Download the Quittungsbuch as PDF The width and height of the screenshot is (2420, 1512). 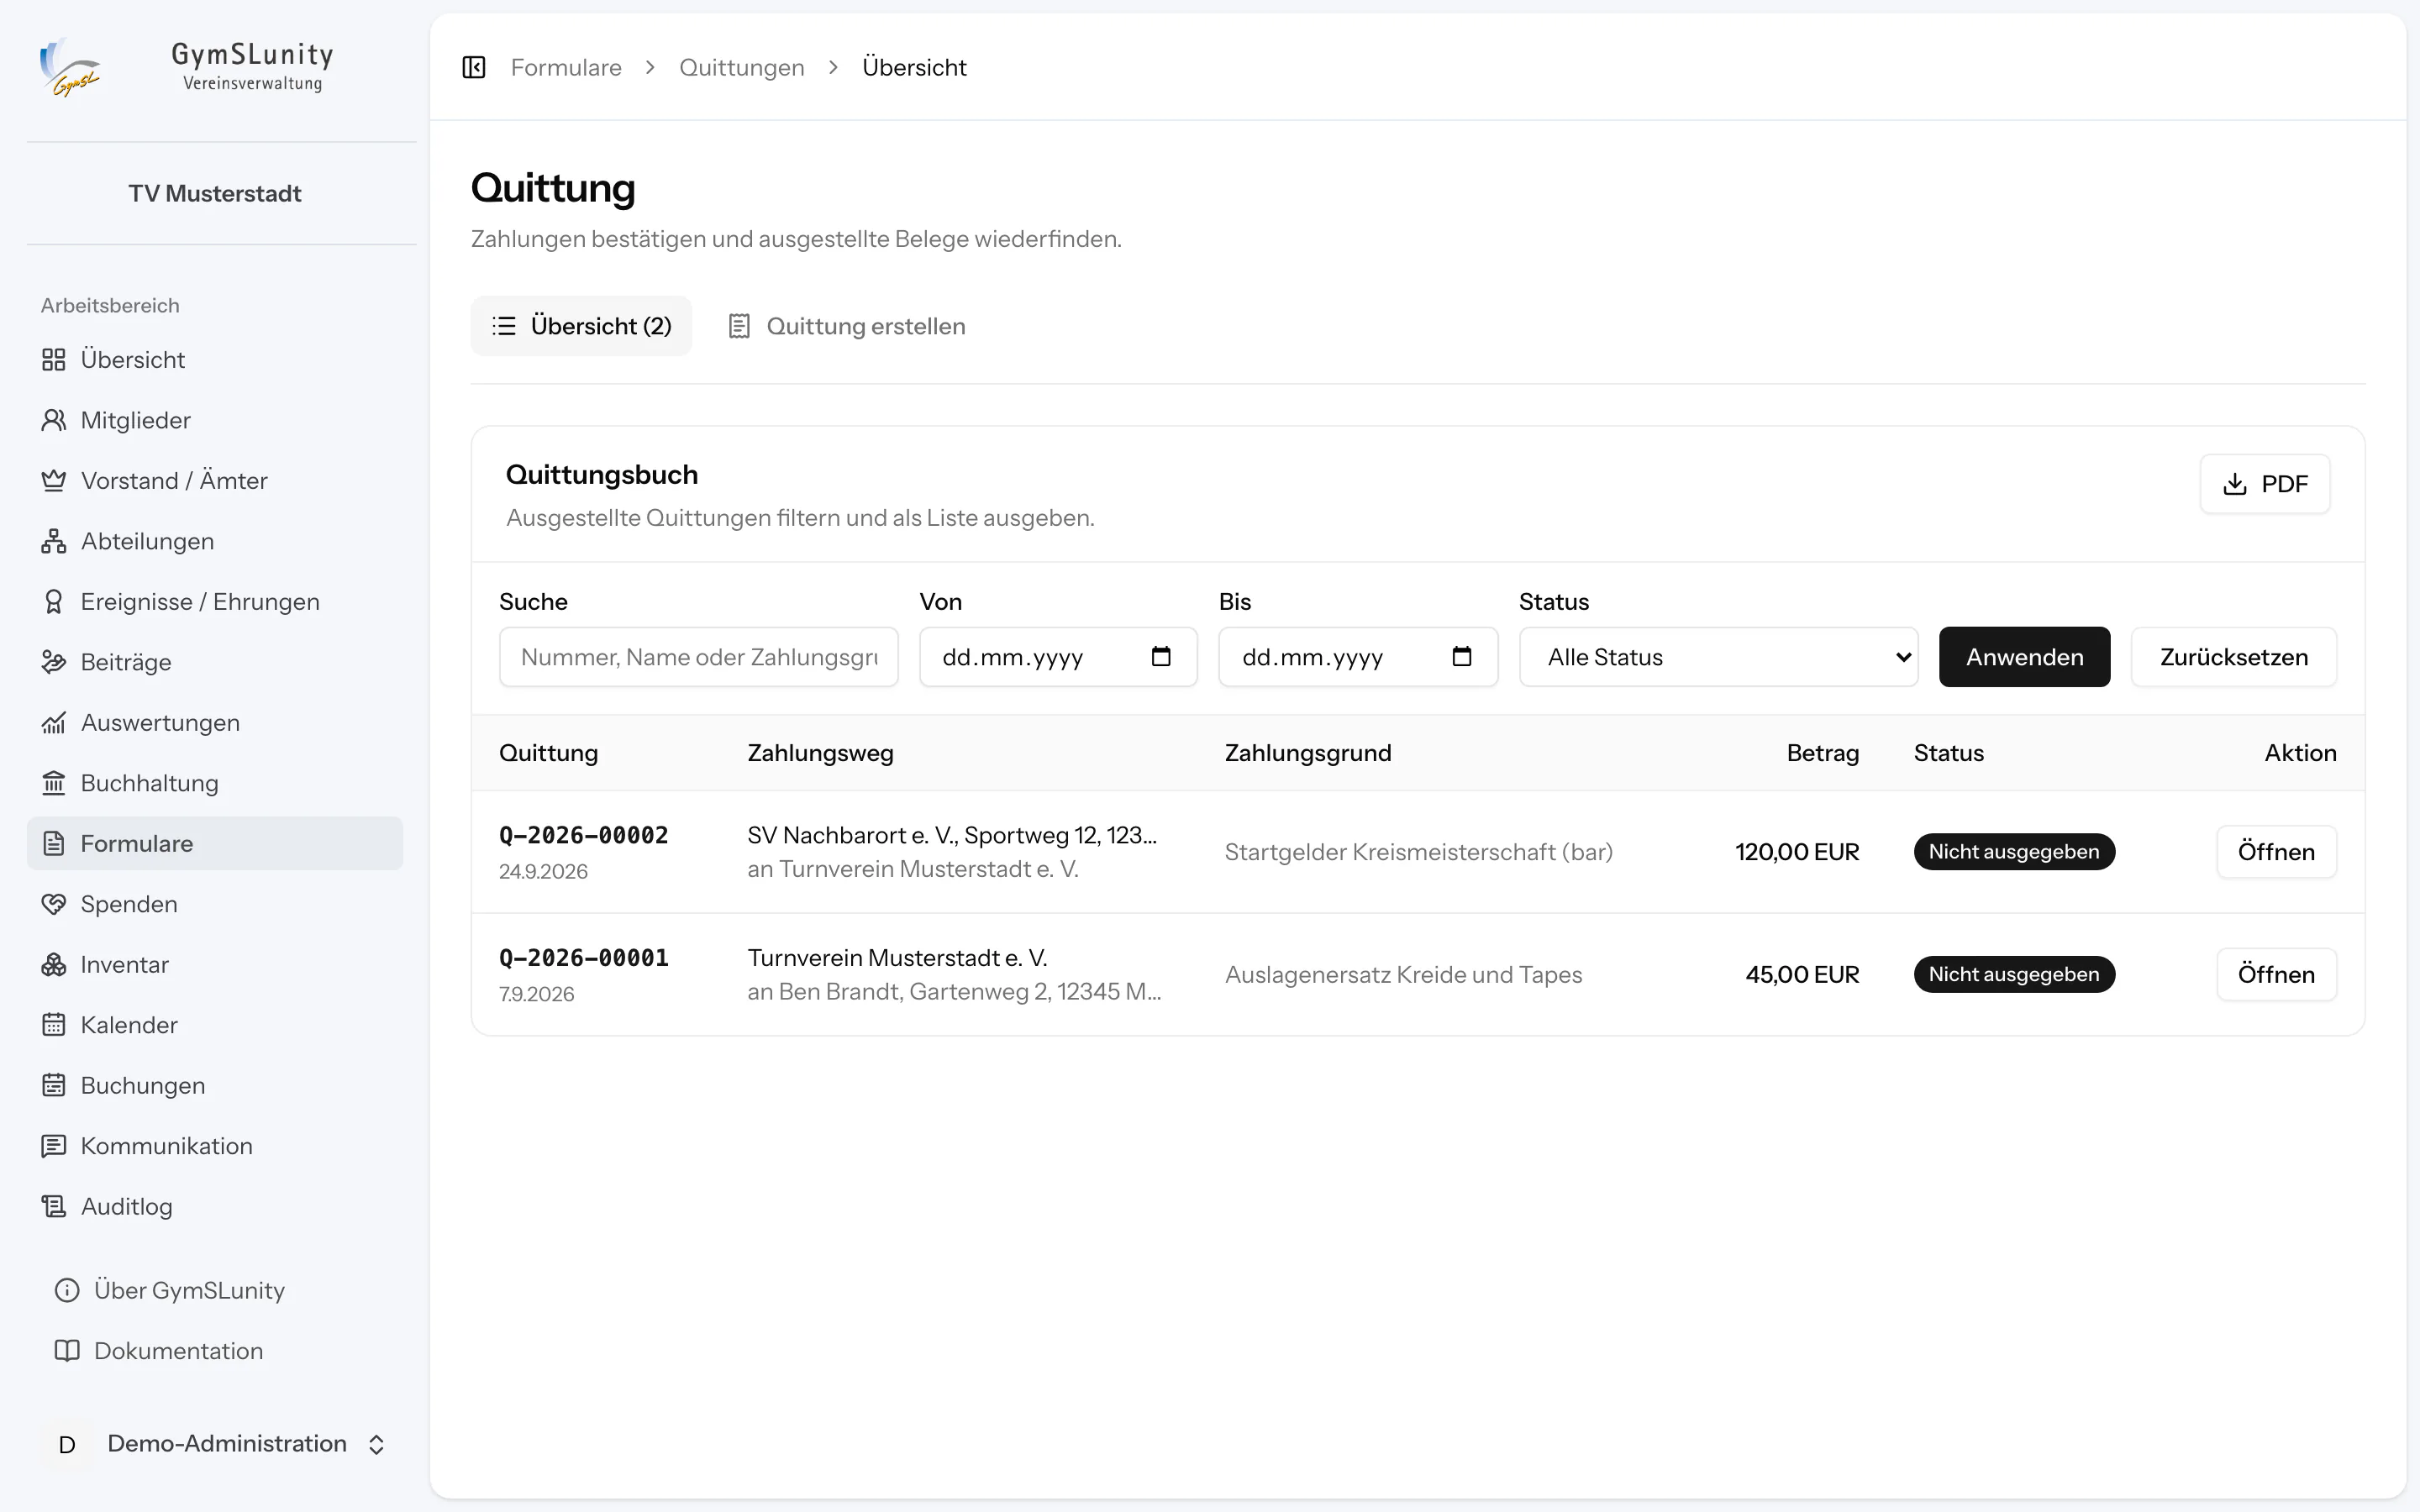point(2265,484)
